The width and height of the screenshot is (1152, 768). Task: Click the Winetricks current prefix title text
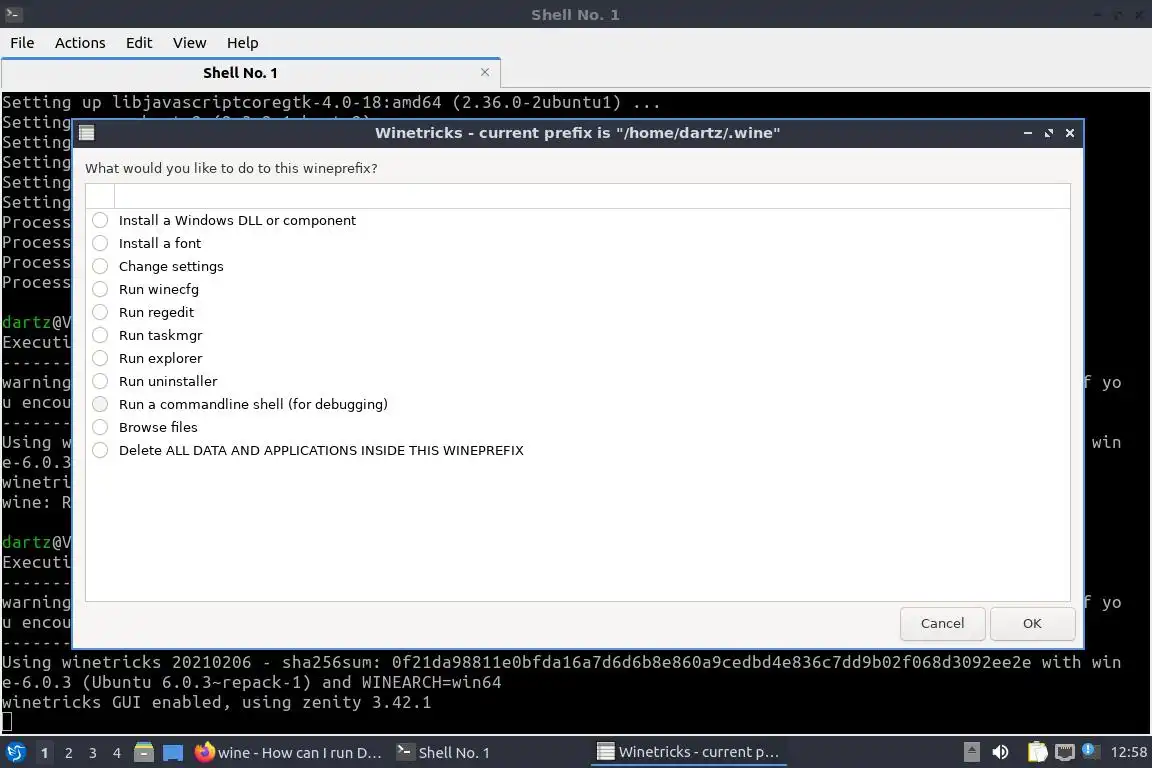(x=577, y=133)
